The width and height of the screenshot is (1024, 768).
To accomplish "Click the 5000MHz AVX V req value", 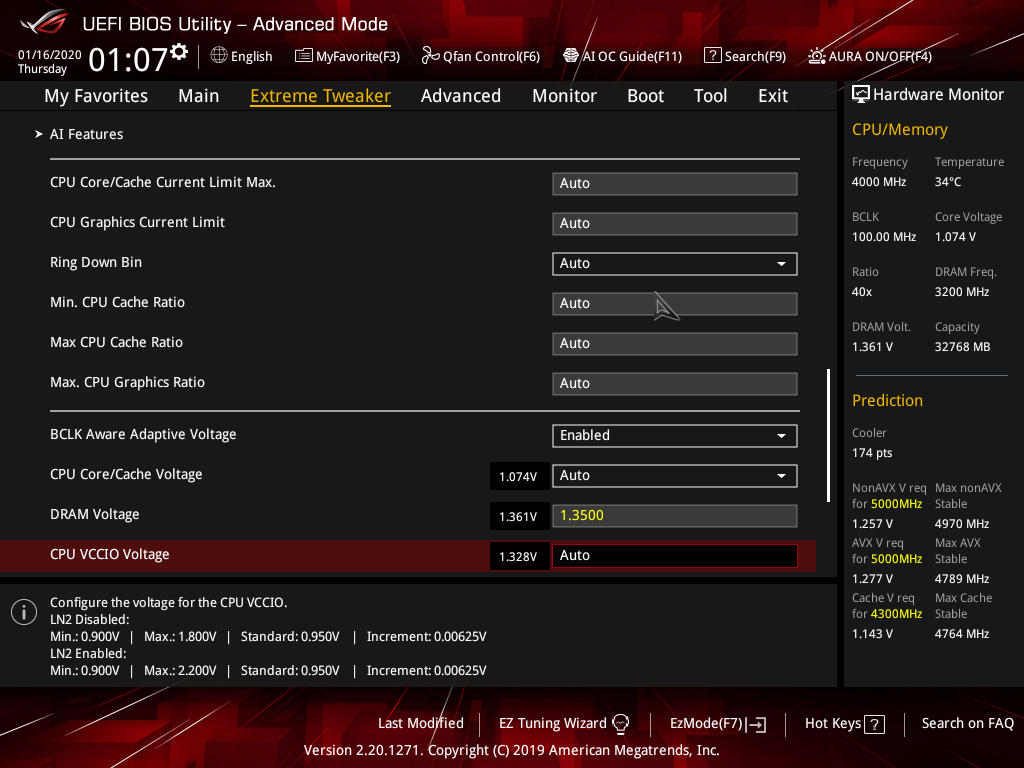I will point(897,558).
